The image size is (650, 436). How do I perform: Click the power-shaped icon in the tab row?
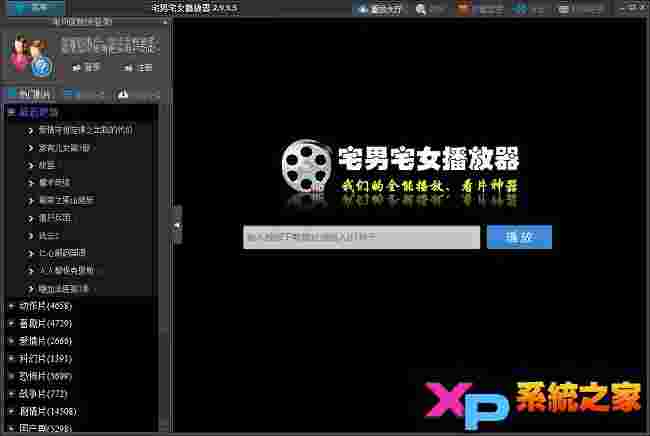tap(123, 95)
